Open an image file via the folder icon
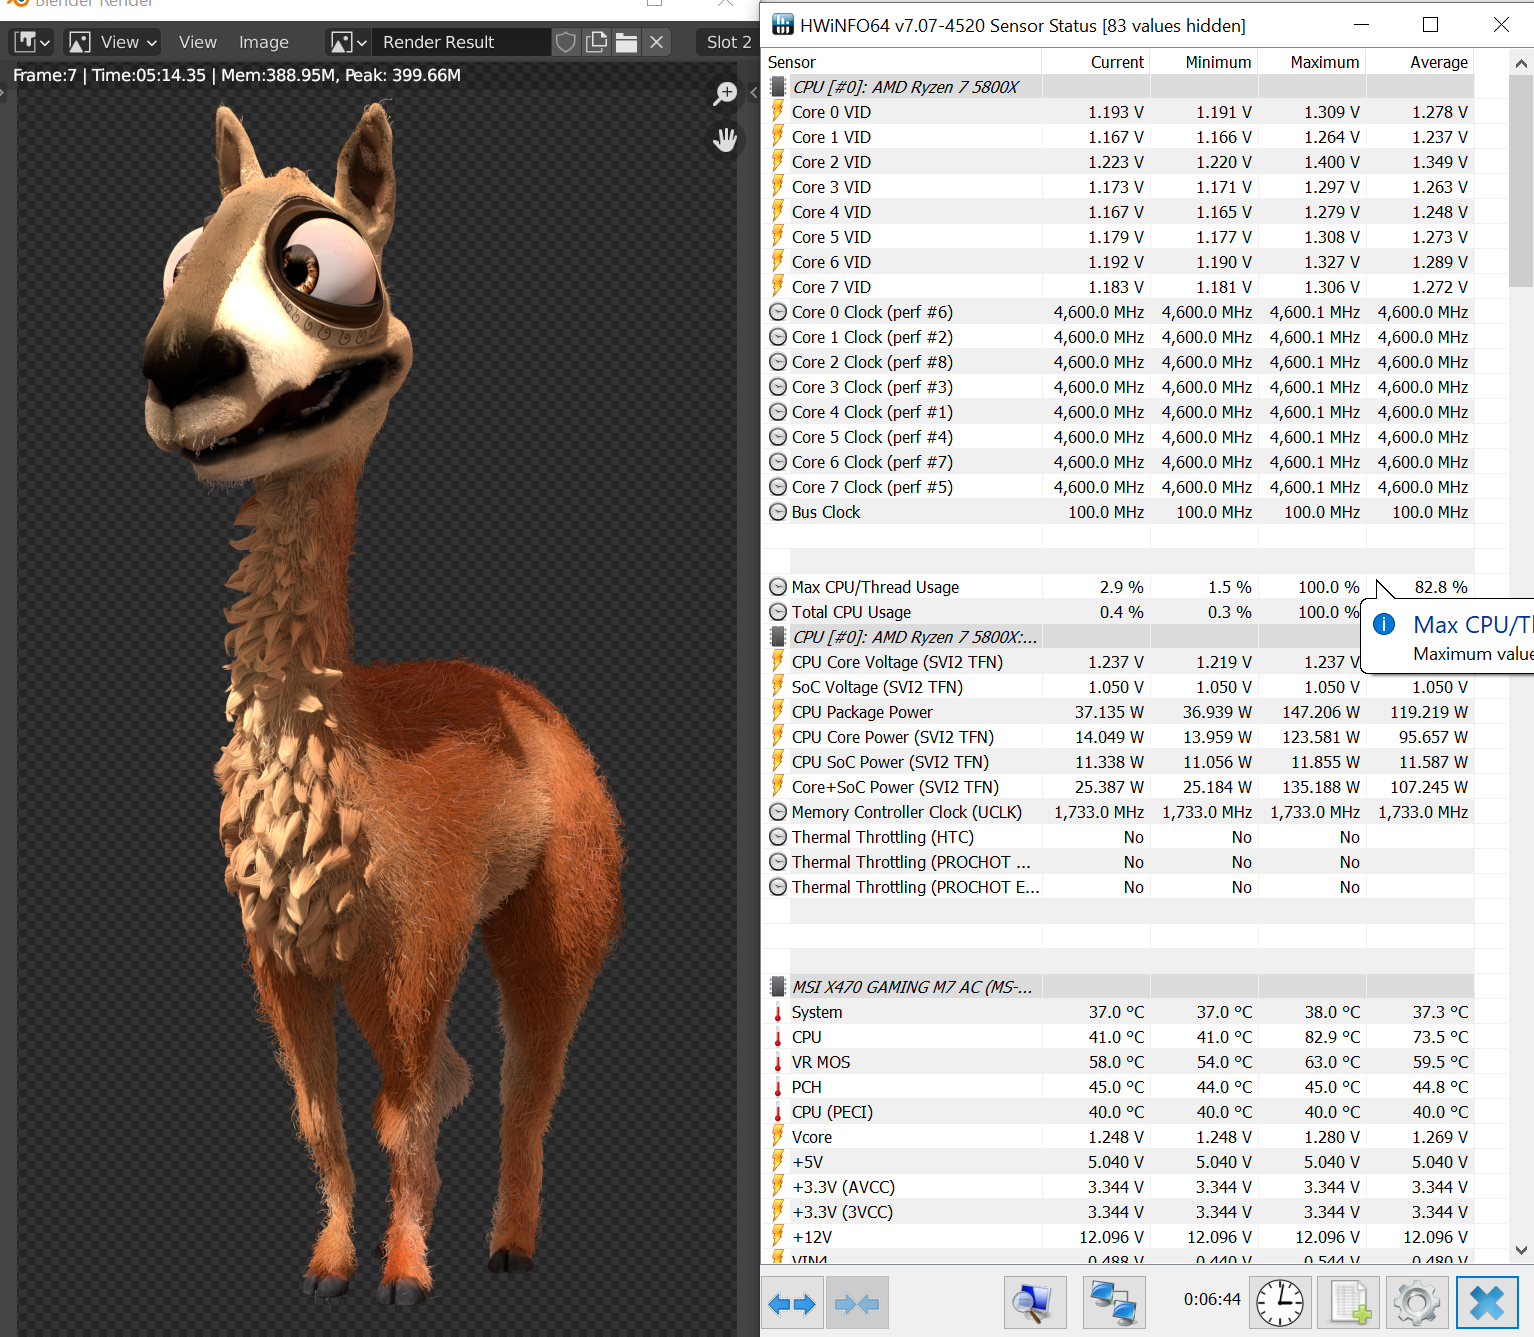The width and height of the screenshot is (1534, 1337). 626,42
